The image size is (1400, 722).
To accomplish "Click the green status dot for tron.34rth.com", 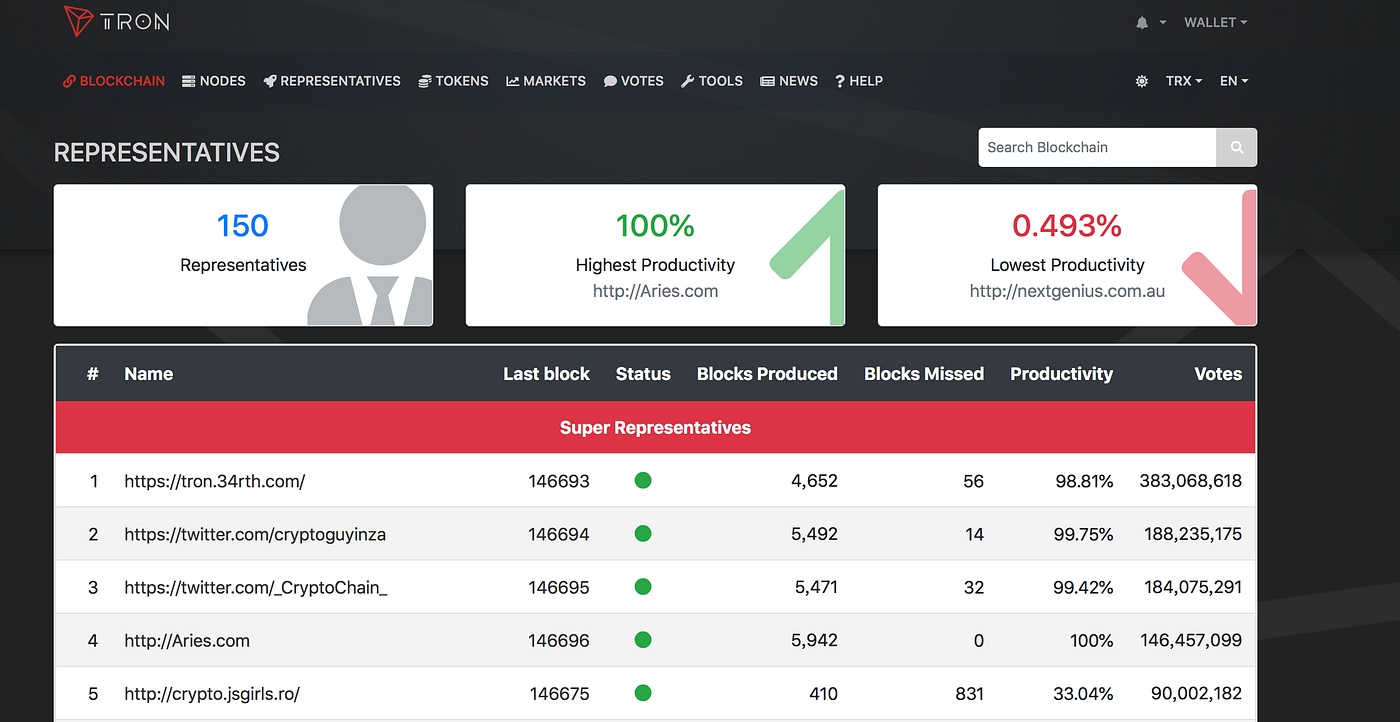I will (643, 480).
